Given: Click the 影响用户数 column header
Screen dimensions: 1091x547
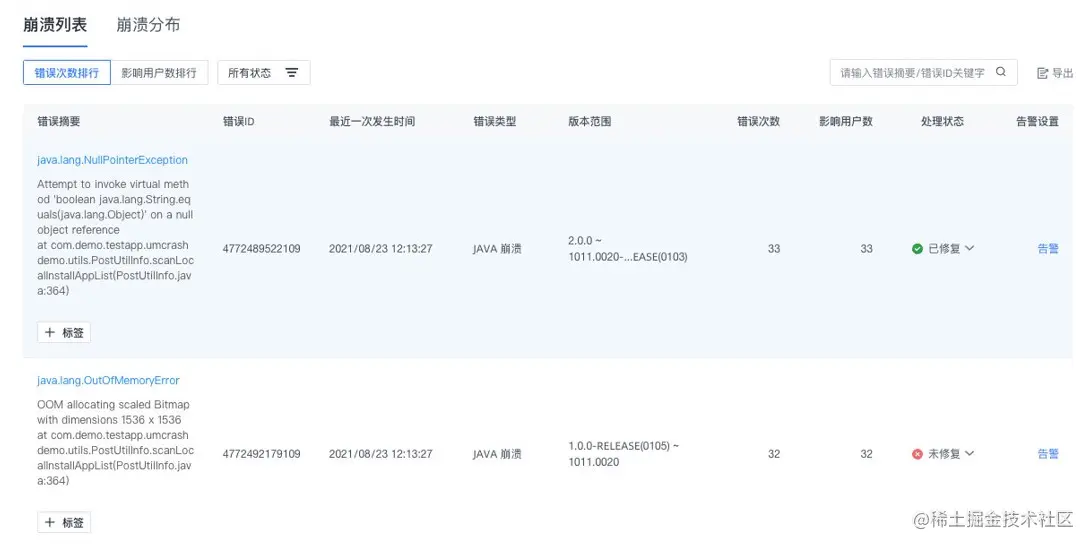Looking at the screenshot, I should point(845,121).
